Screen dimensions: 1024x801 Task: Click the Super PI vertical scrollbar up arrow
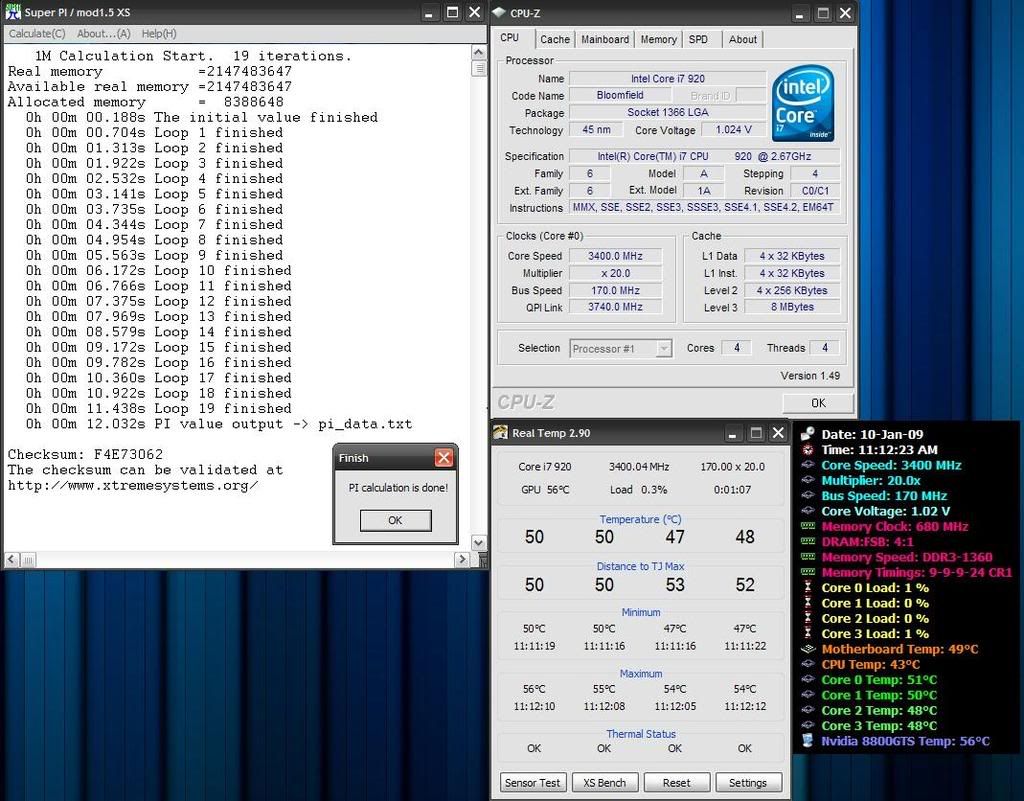479,52
